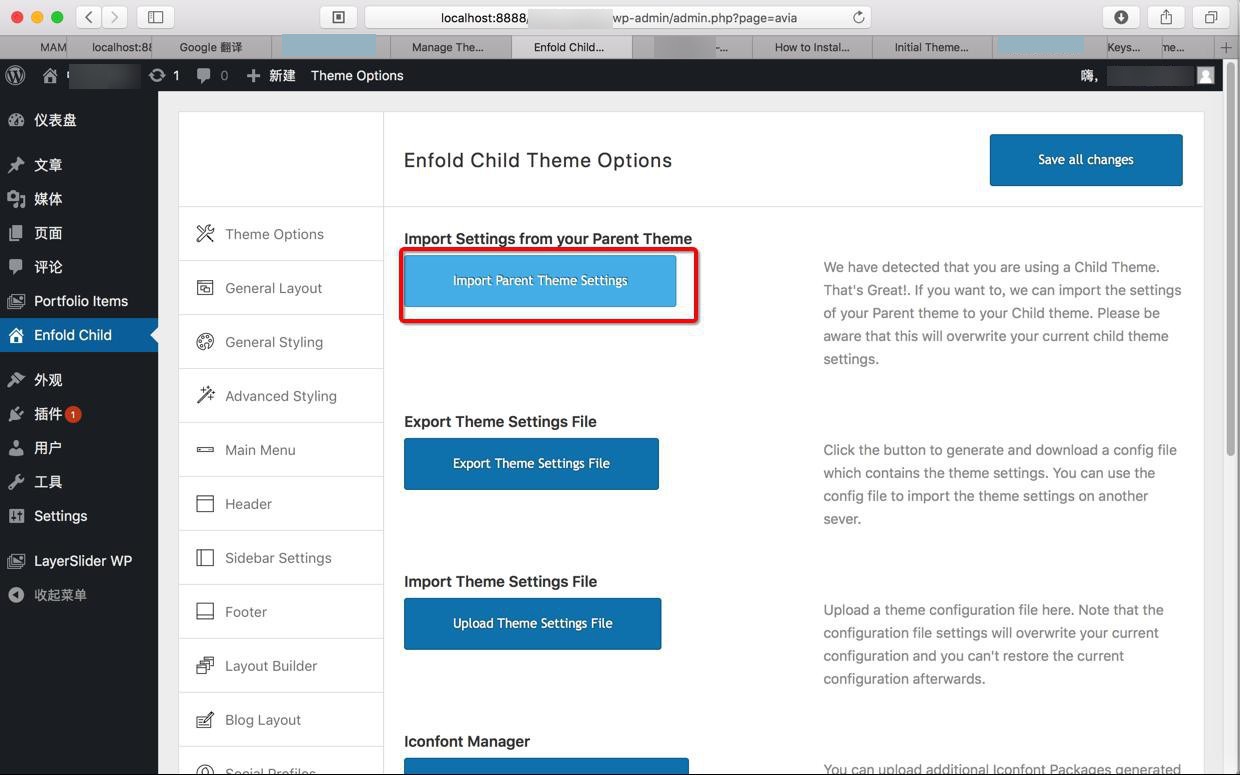Click Safari back navigation arrow
This screenshot has height=775, width=1240.
coord(89,17)
